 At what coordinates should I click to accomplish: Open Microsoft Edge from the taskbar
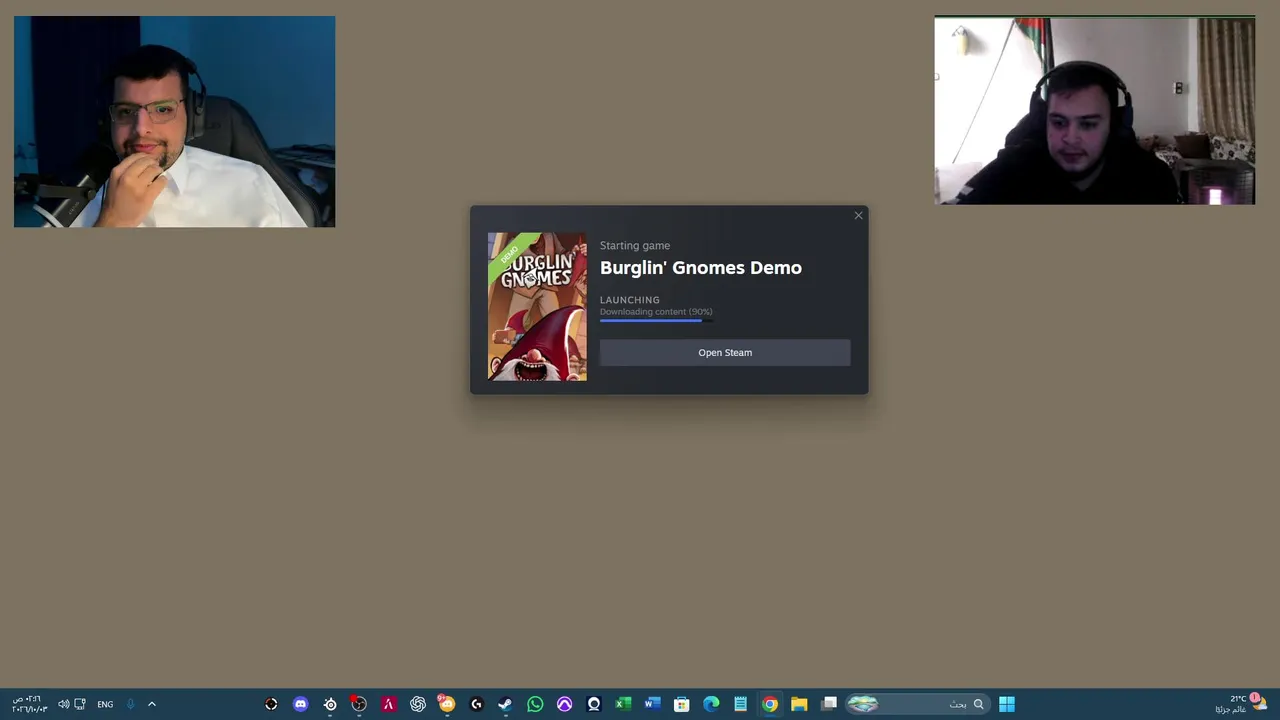click(x=711, y=704)
